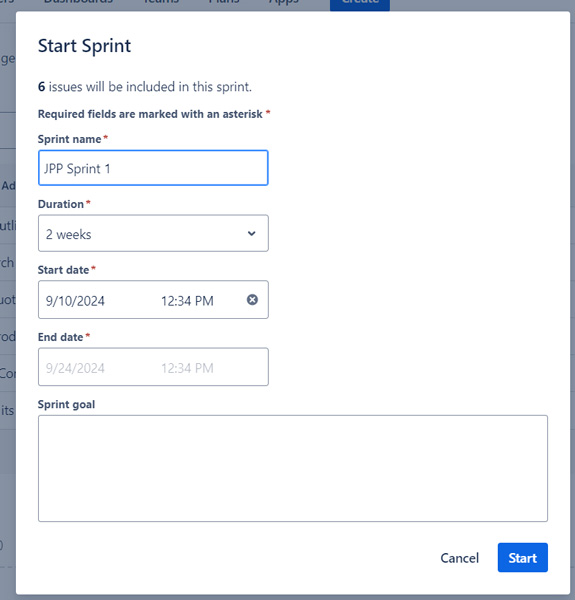The width and height of the screenshot is (575, 600).
Task: Open the Duration dropdown chevron
Action: pyautogui.click(x=251, y=233)
